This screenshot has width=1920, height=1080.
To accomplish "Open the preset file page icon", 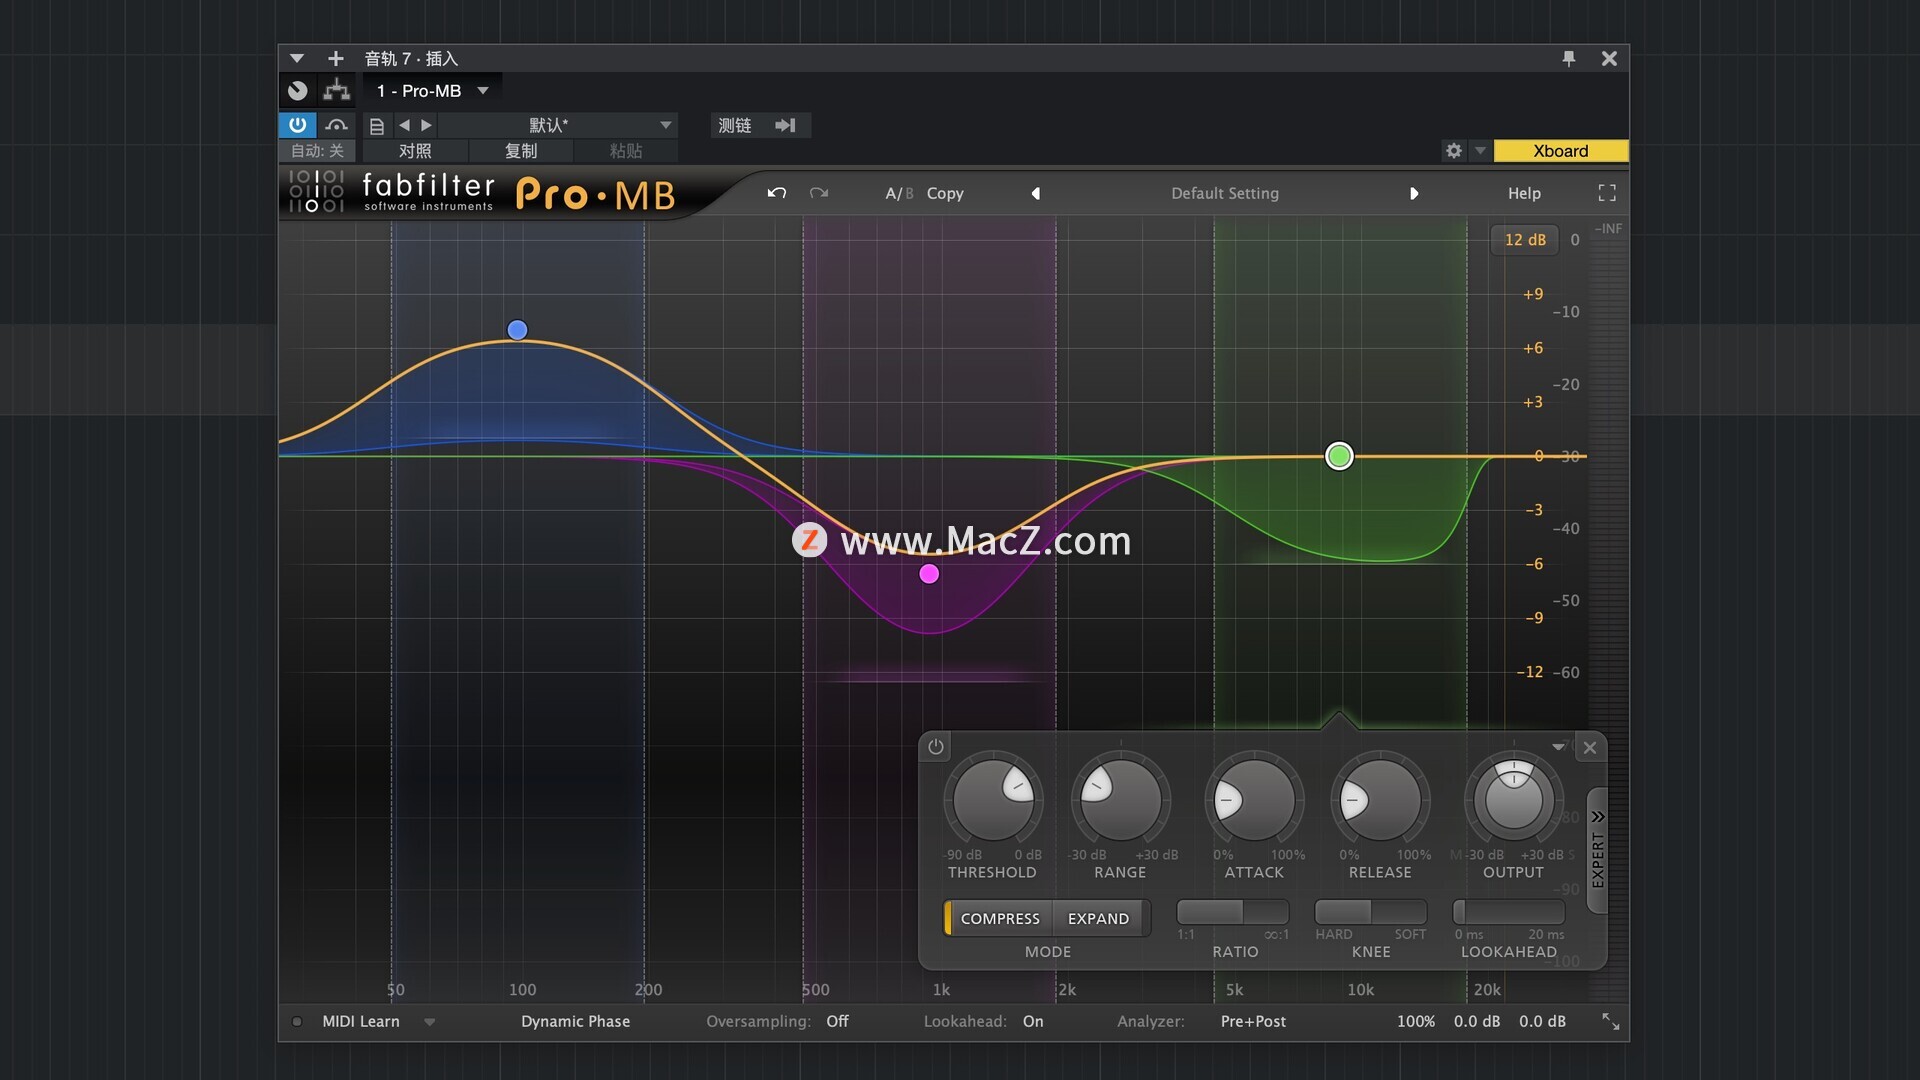I will (377, 126).
